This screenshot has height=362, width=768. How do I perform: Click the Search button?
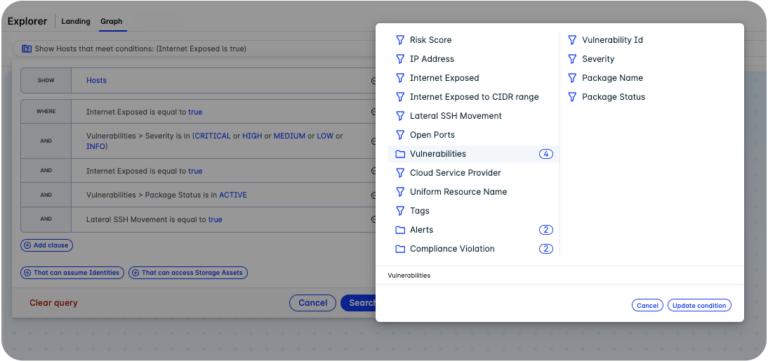point(359,303)
